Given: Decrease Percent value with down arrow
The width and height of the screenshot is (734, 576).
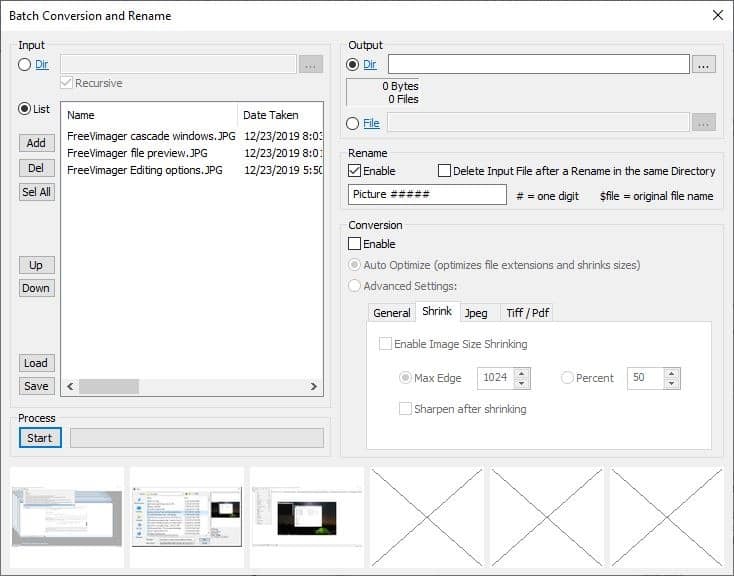Looking at the screenshot, I should pos(671,384).
